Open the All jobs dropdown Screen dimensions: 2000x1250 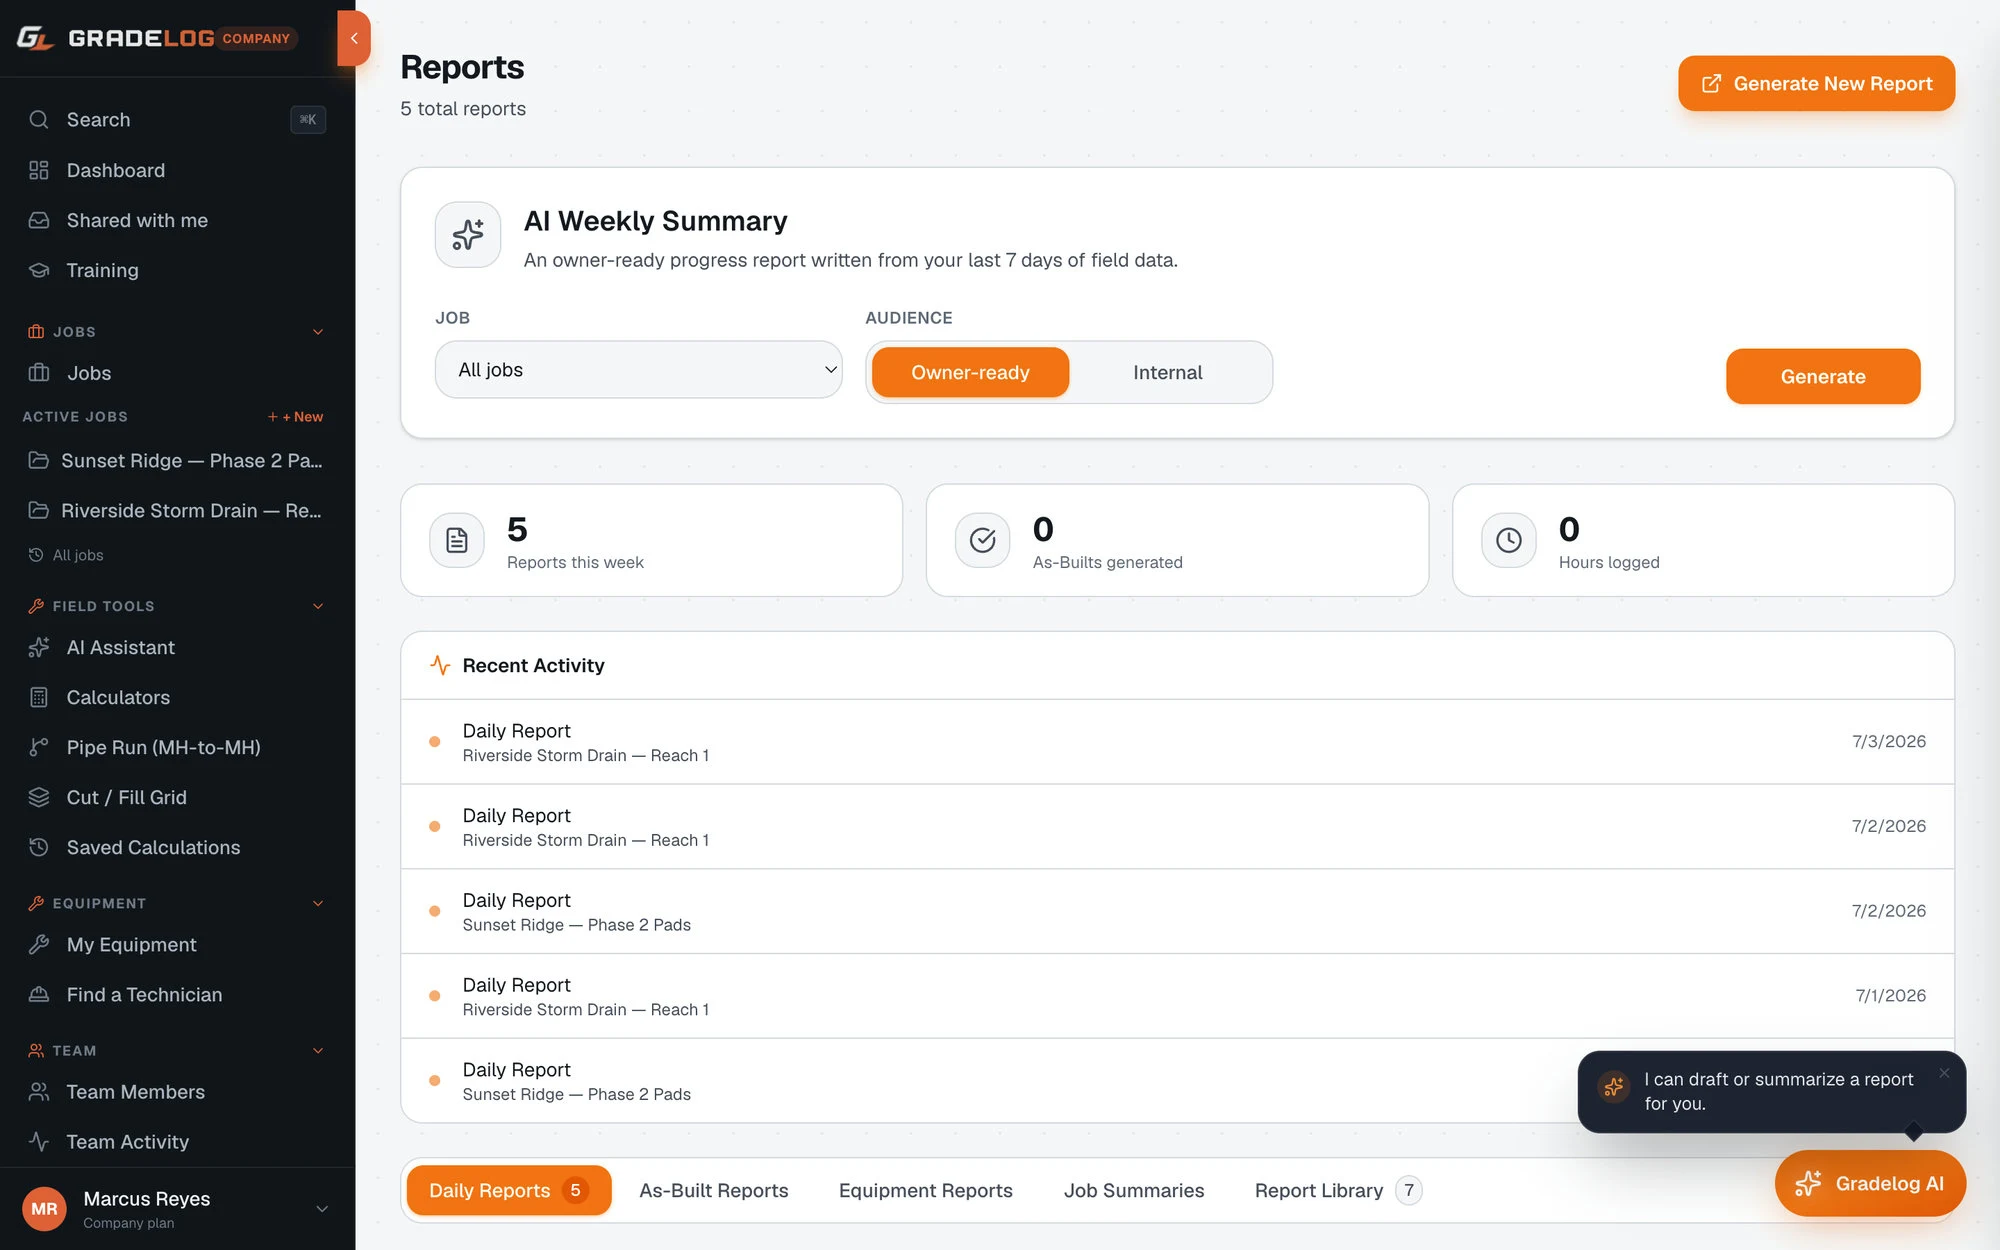(639, 370)
